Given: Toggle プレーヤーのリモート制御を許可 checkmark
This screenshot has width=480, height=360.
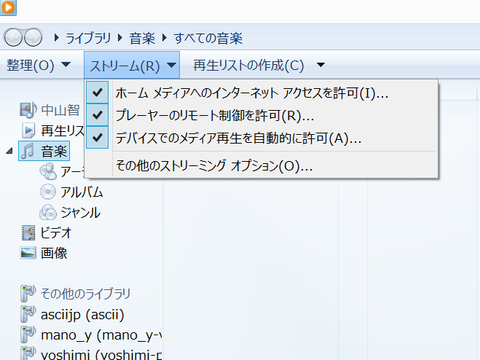Looking at the screenshot, I should coord(97,115).
